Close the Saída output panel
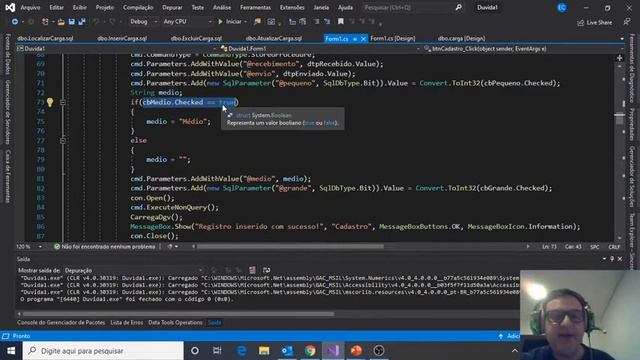Viewport: 640px width, 360px height. [620, 259]
